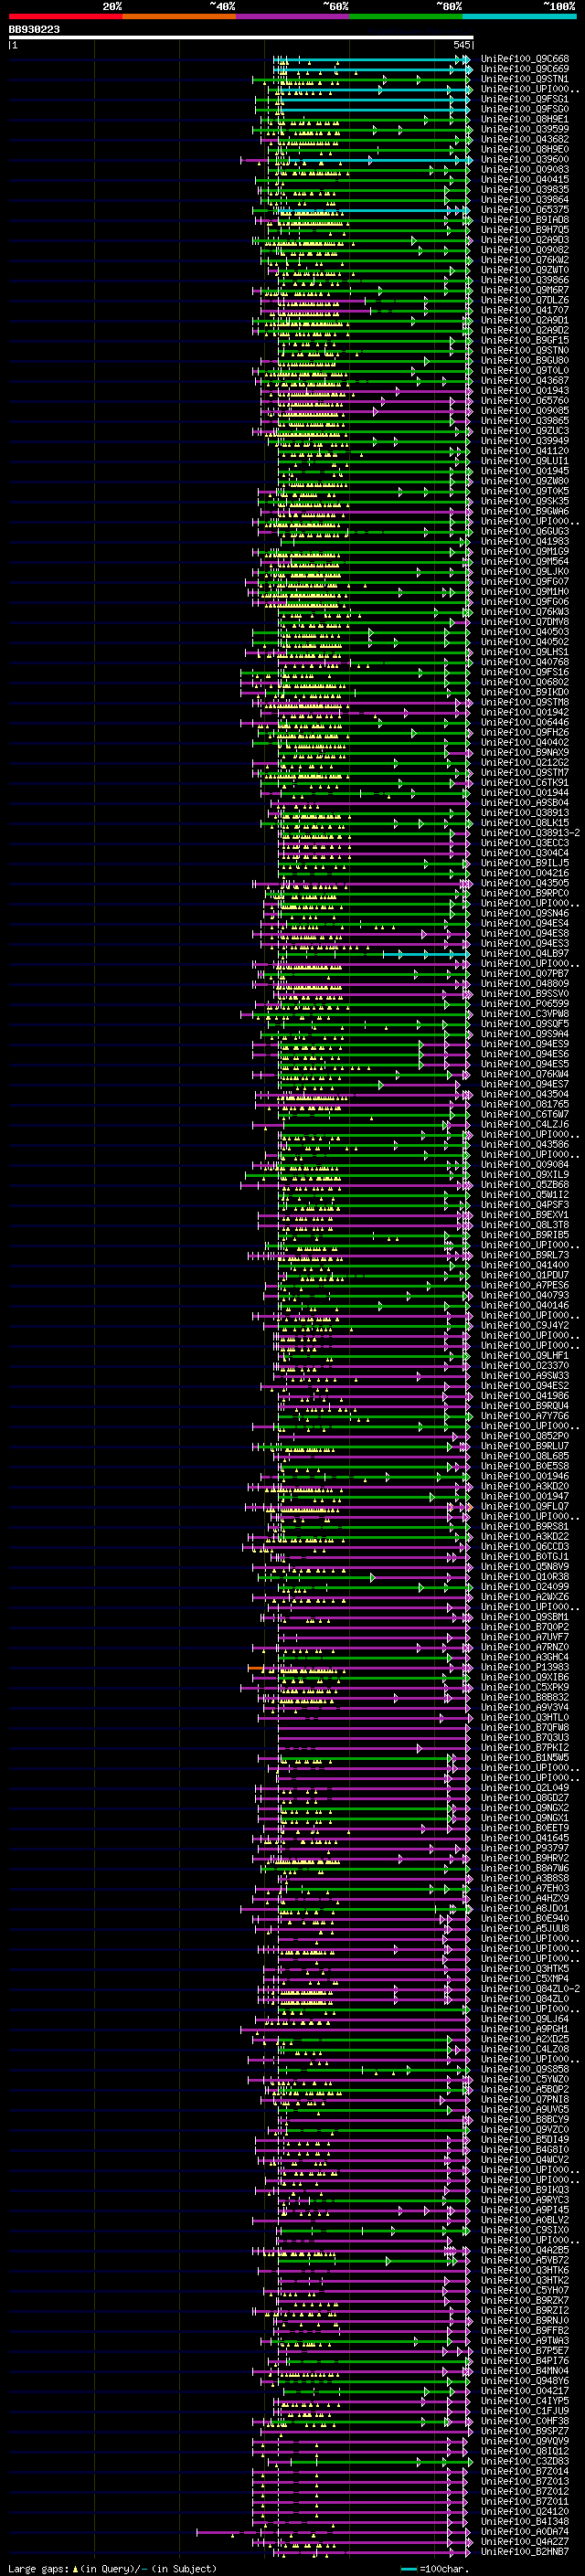Pick the UniRef100_Q7DLZ6 label
The height and width of the screenshot is (2576, 585).
pos(525,300)
